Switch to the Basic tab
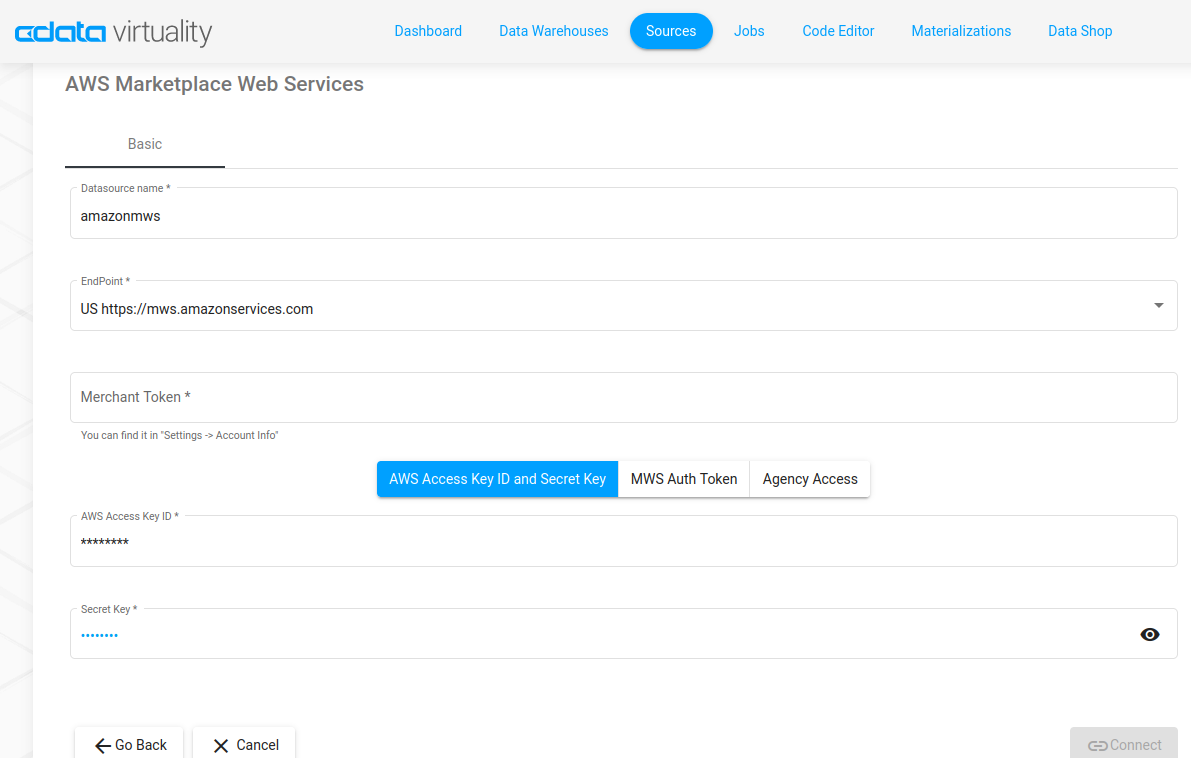Viewport: 1191px width, 758px height. (144, 144)
